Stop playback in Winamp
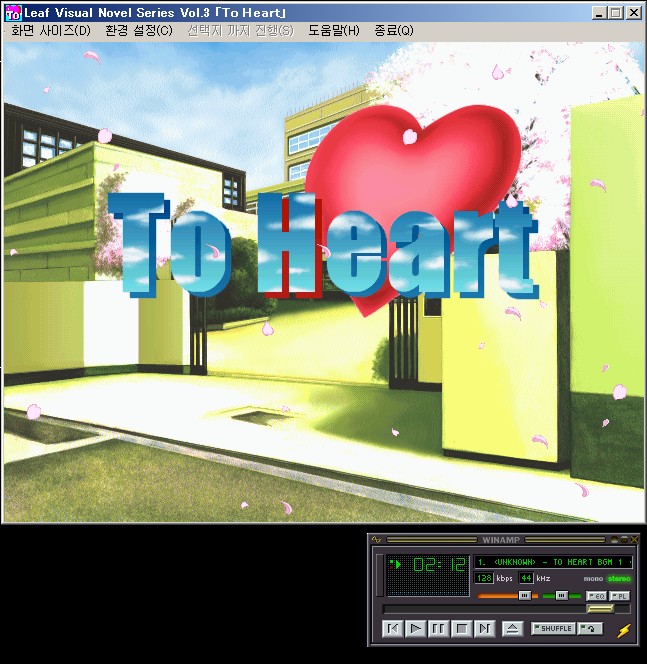The image size is (647, 664). (x=461, y=628)
